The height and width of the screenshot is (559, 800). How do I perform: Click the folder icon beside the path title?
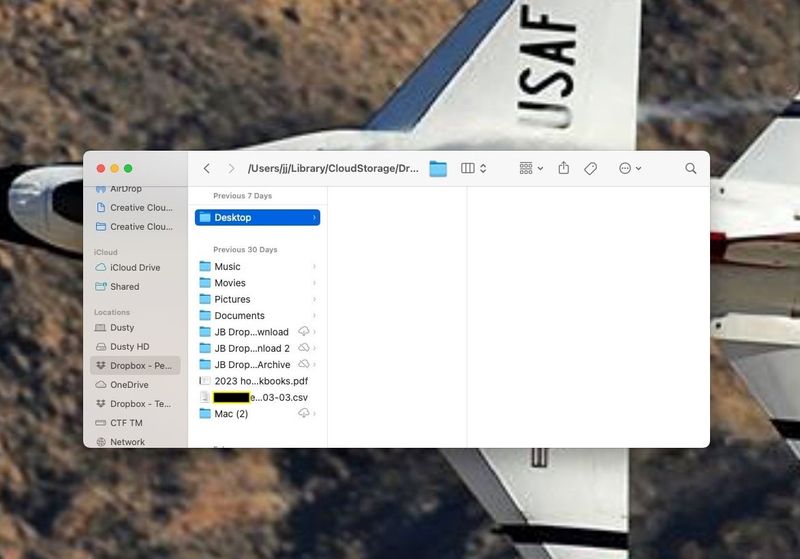click(438, 168)
